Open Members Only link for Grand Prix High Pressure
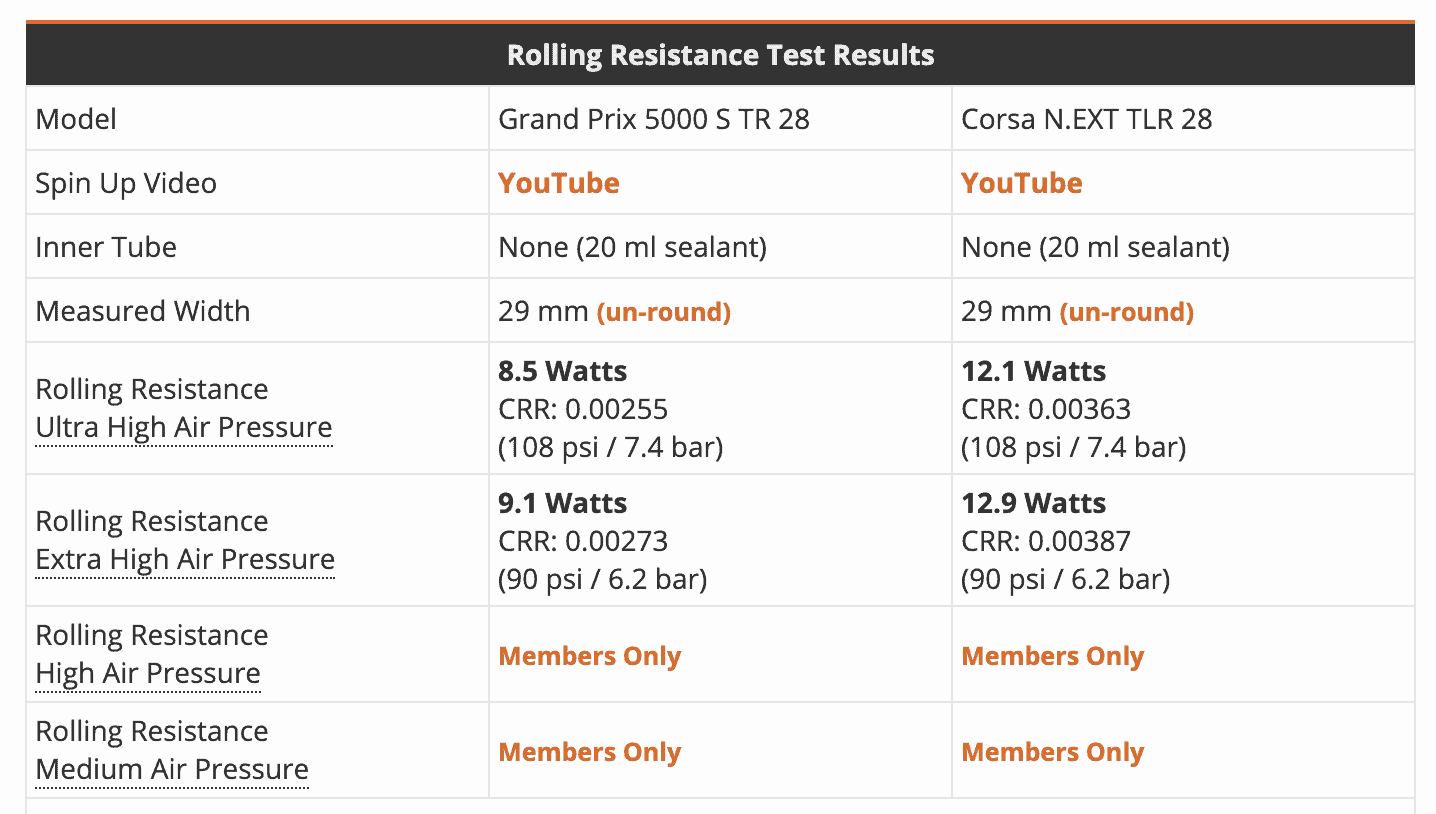Image resolution: width=1436 pixels, height=814 pixels. 590,656
